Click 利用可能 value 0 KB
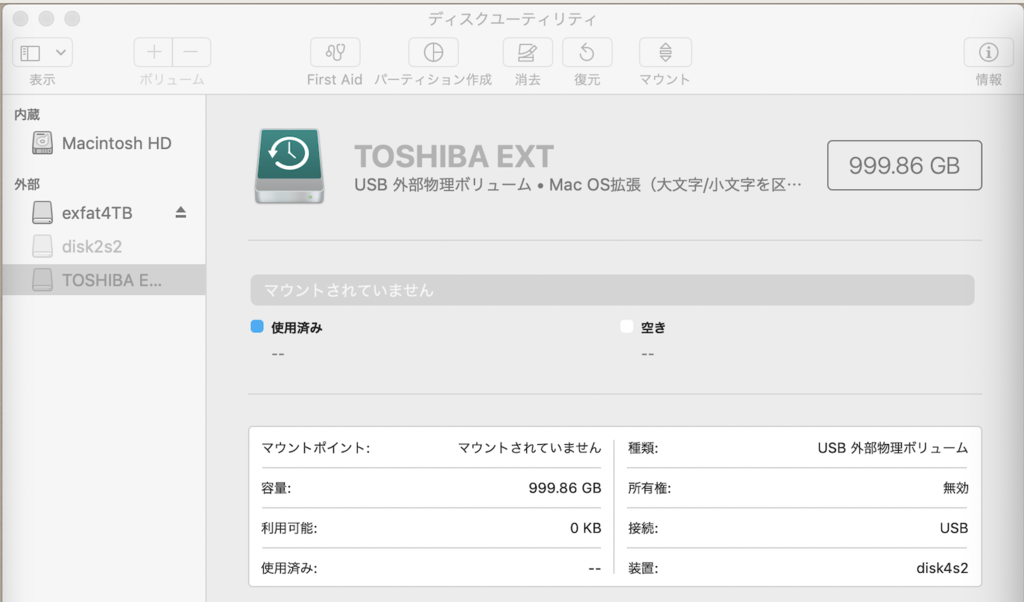 (585, 528)
